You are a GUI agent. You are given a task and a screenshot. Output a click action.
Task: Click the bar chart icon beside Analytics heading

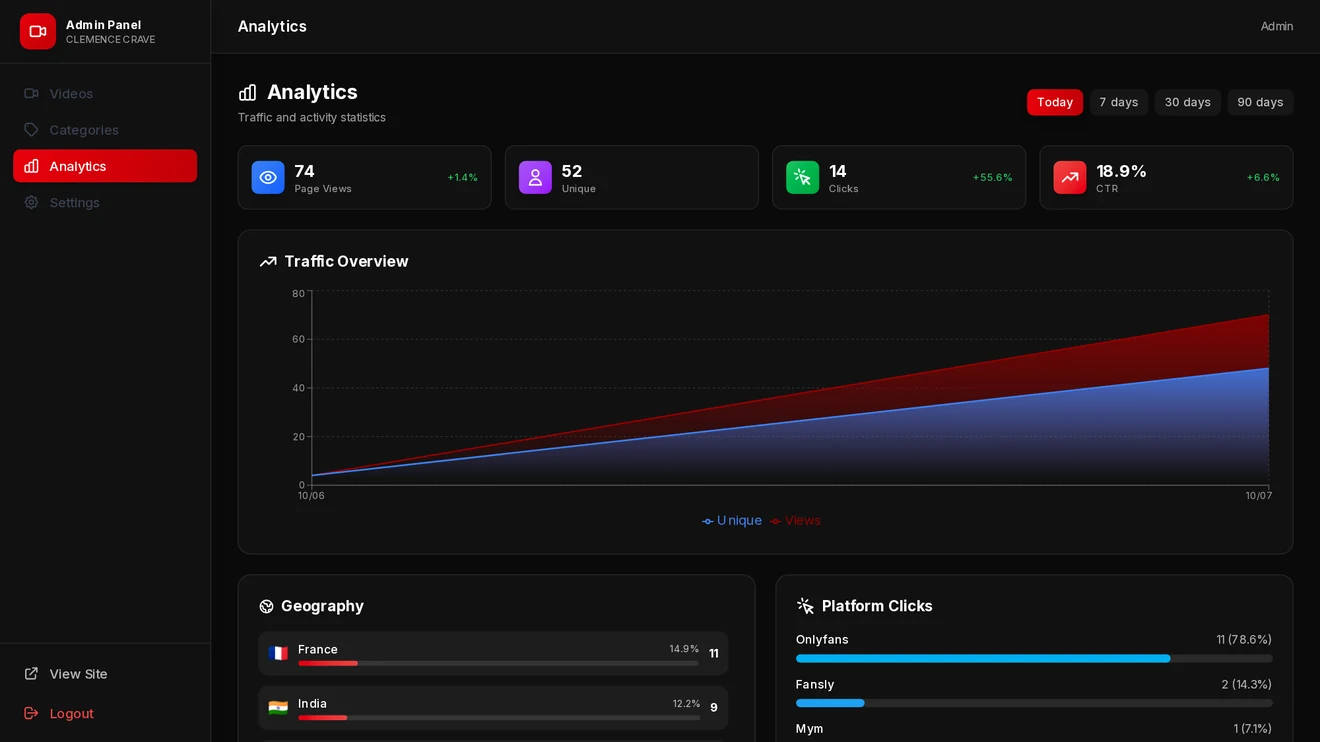(247, 92)
